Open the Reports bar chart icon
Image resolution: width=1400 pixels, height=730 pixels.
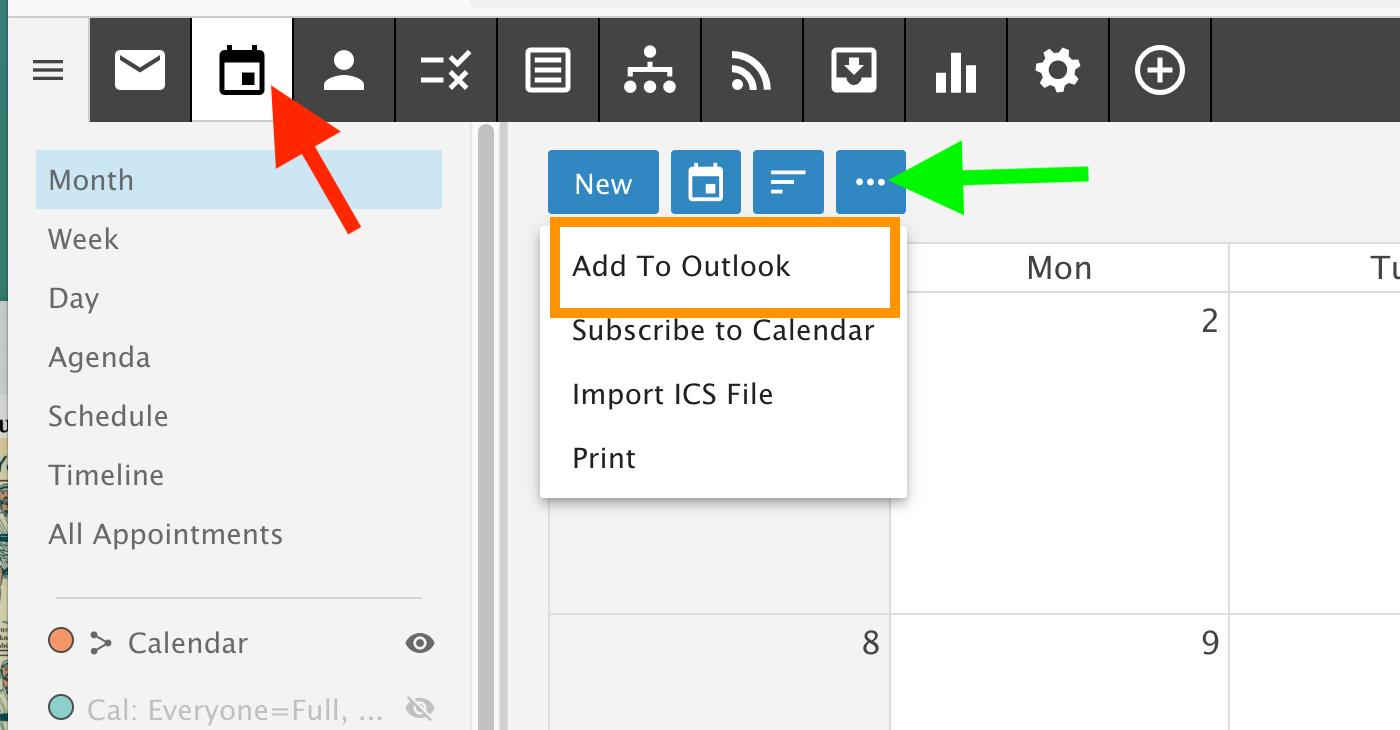click(x=955, y=72)
